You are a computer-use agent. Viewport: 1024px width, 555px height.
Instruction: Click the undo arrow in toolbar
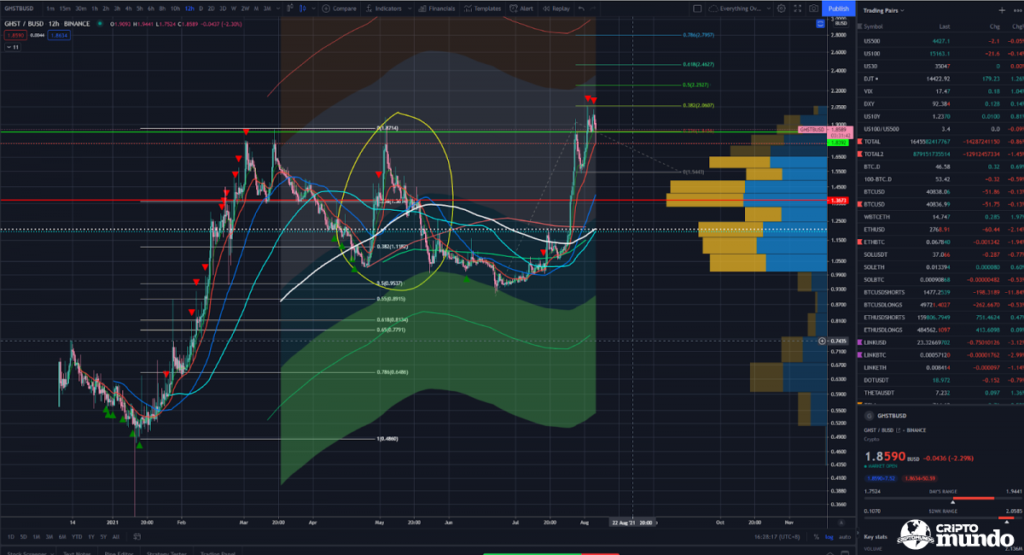pyautogui.click(x=582, y=8)
